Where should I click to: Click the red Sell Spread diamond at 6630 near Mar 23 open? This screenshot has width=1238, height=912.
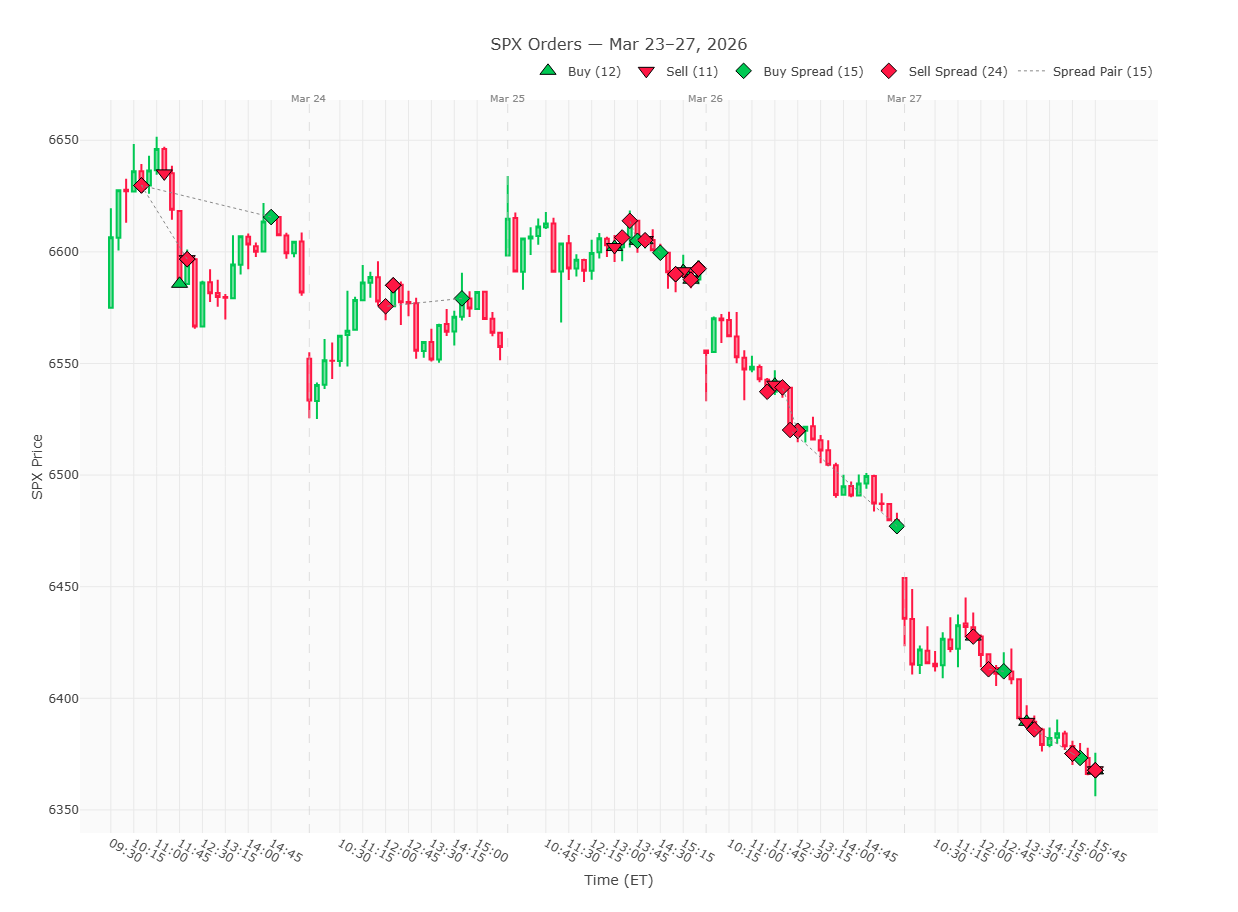139,184
